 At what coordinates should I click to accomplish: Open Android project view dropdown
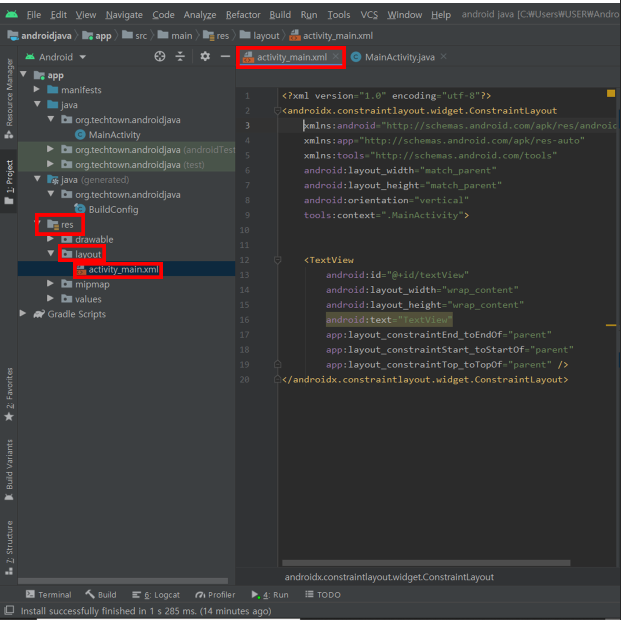[55, 57]
